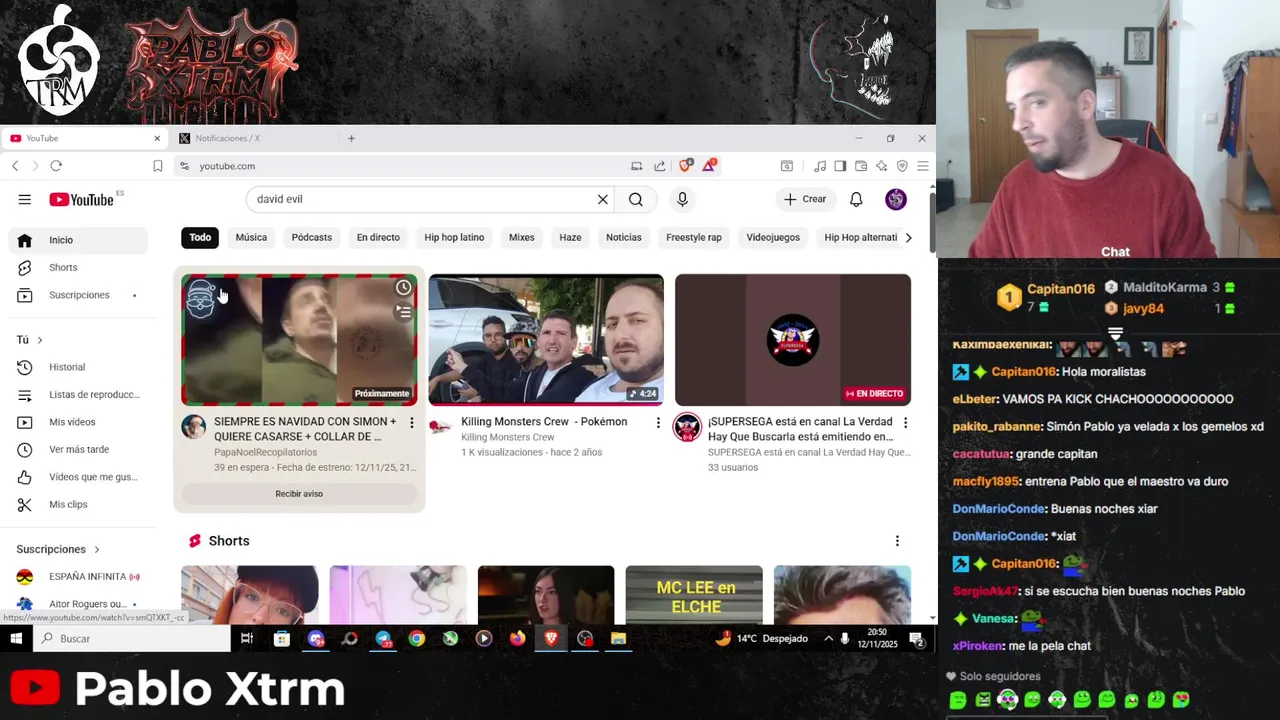
Task: Open Shorts in the sidebar
Action: coord(78,267)
